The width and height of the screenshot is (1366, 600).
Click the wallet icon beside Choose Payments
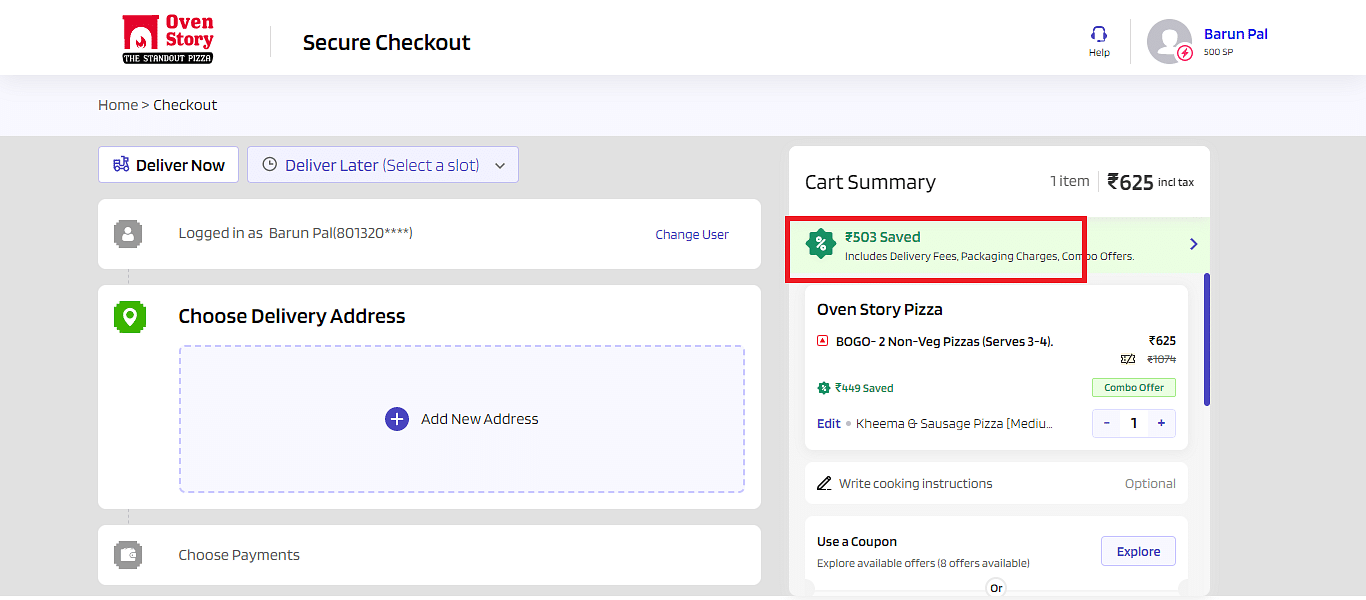(128, 555)
